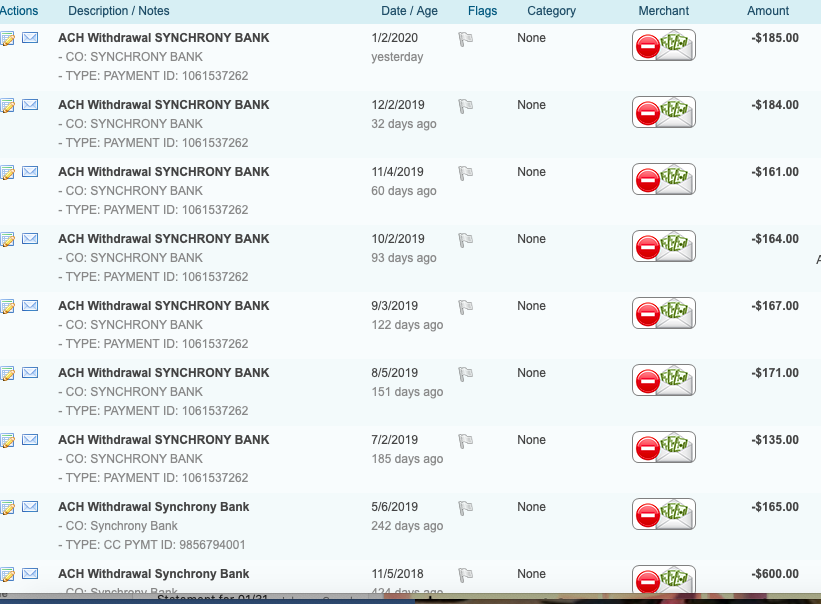Image resolution: width=821 pixels, height=604 pixels.
Task: Edit the 11/4/2019 transaction
Action: (7, 172)
